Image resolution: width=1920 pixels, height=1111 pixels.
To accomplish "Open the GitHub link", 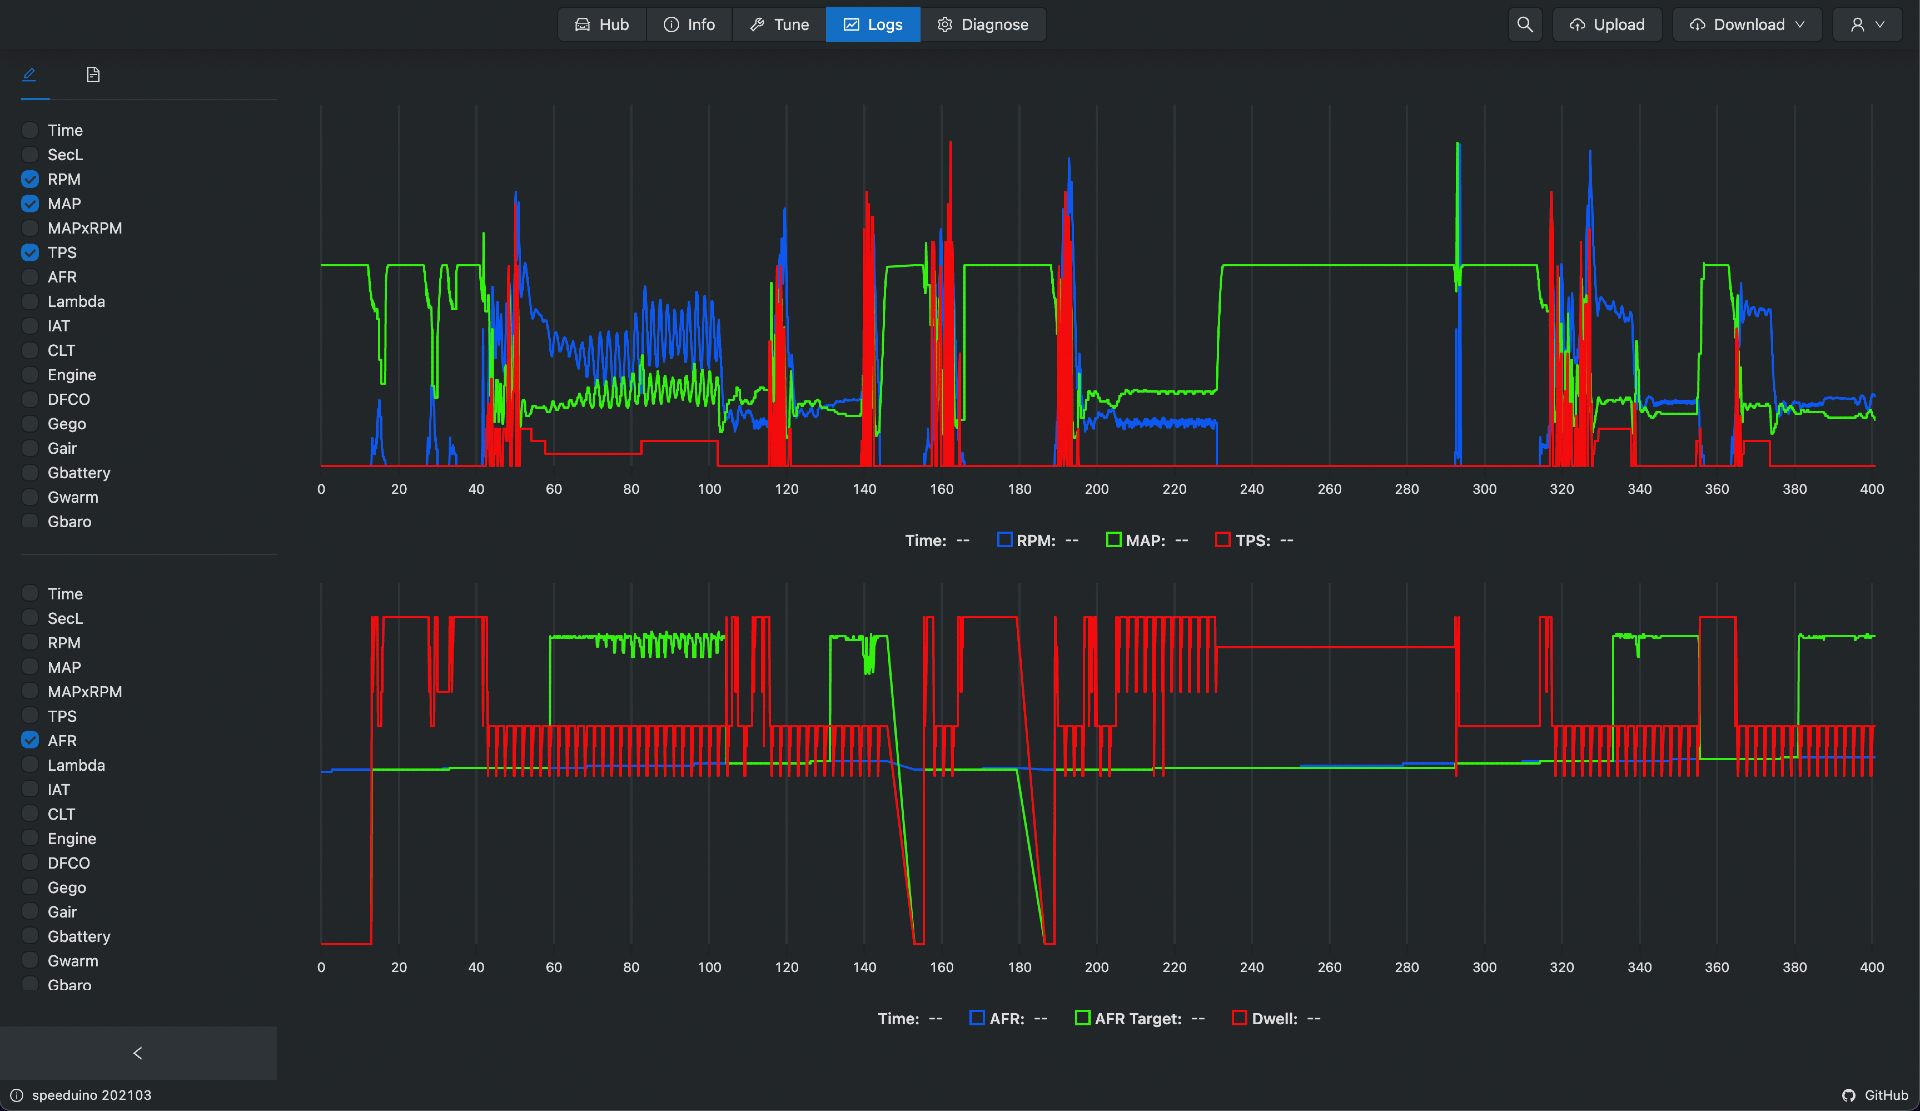I will click(x=1876, y=1095).
